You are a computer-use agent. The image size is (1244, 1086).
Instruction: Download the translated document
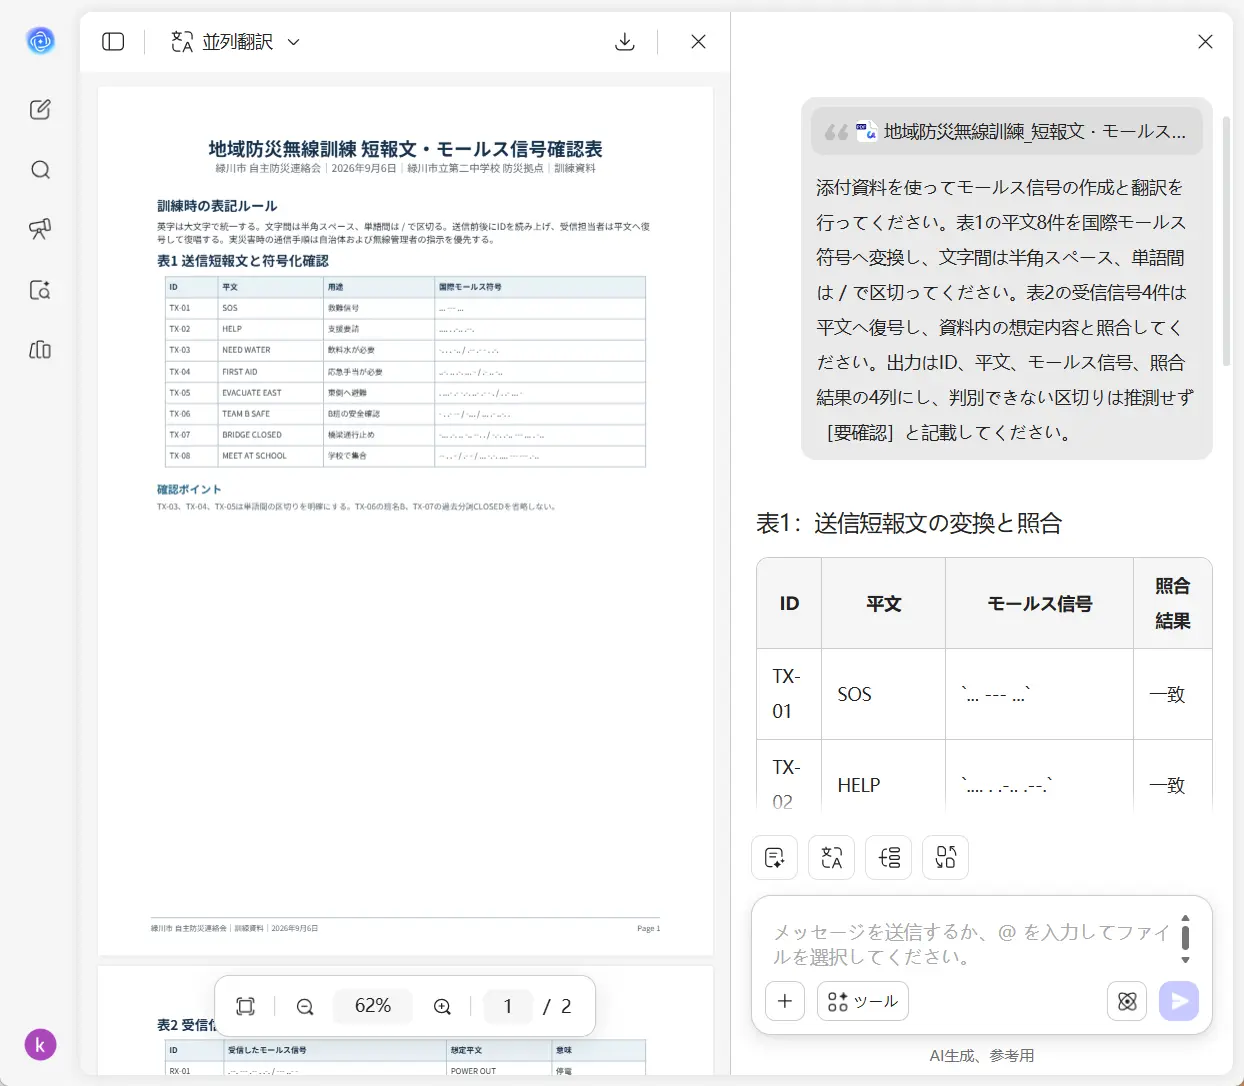tap(625, 42)
